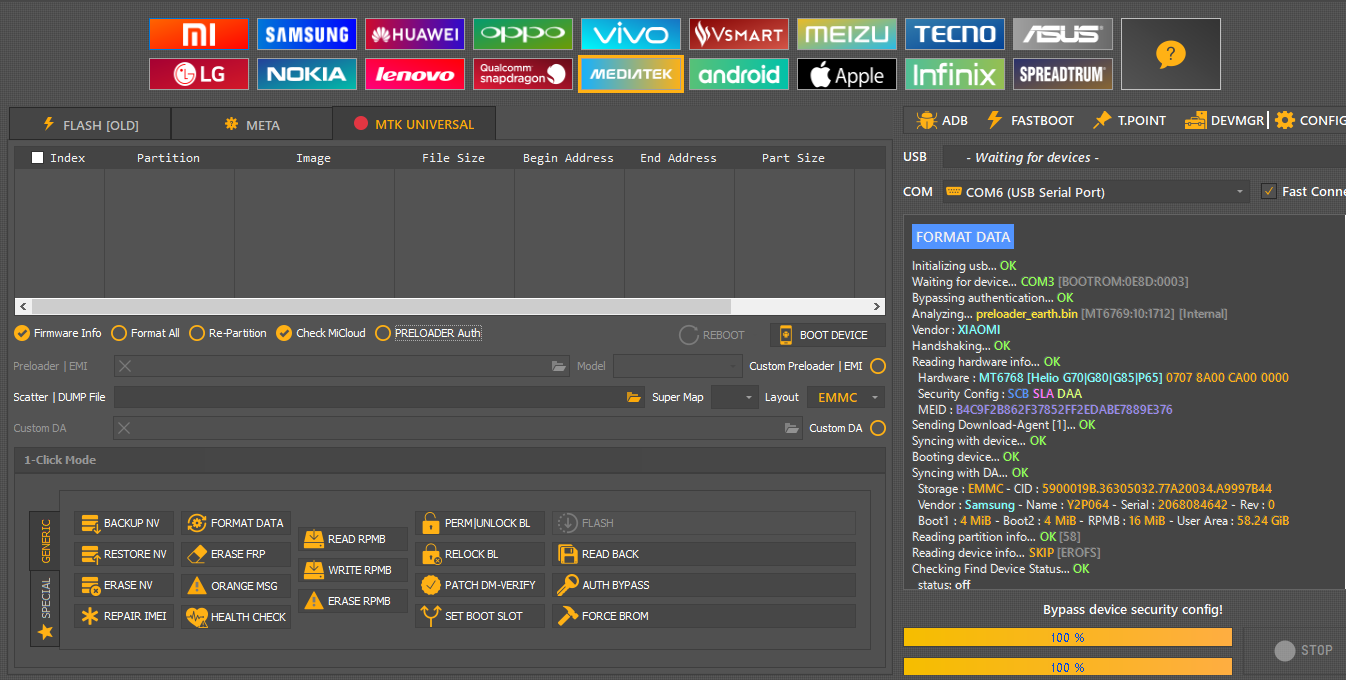Expand the COM6 USB Serial Port dropdown
Viewport: 1346px width, 680px height.
[x=1240, y=192]
